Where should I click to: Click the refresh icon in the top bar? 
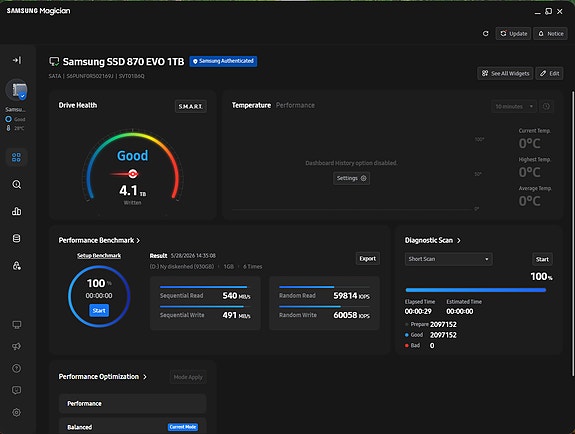486,33
